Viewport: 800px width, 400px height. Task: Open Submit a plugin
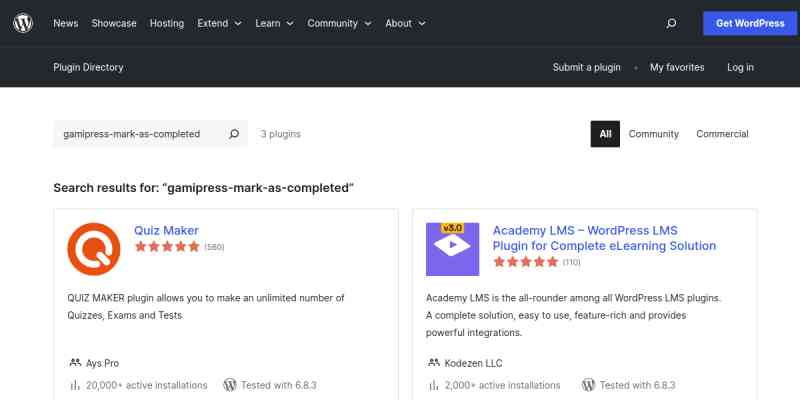tap(587, 67)
